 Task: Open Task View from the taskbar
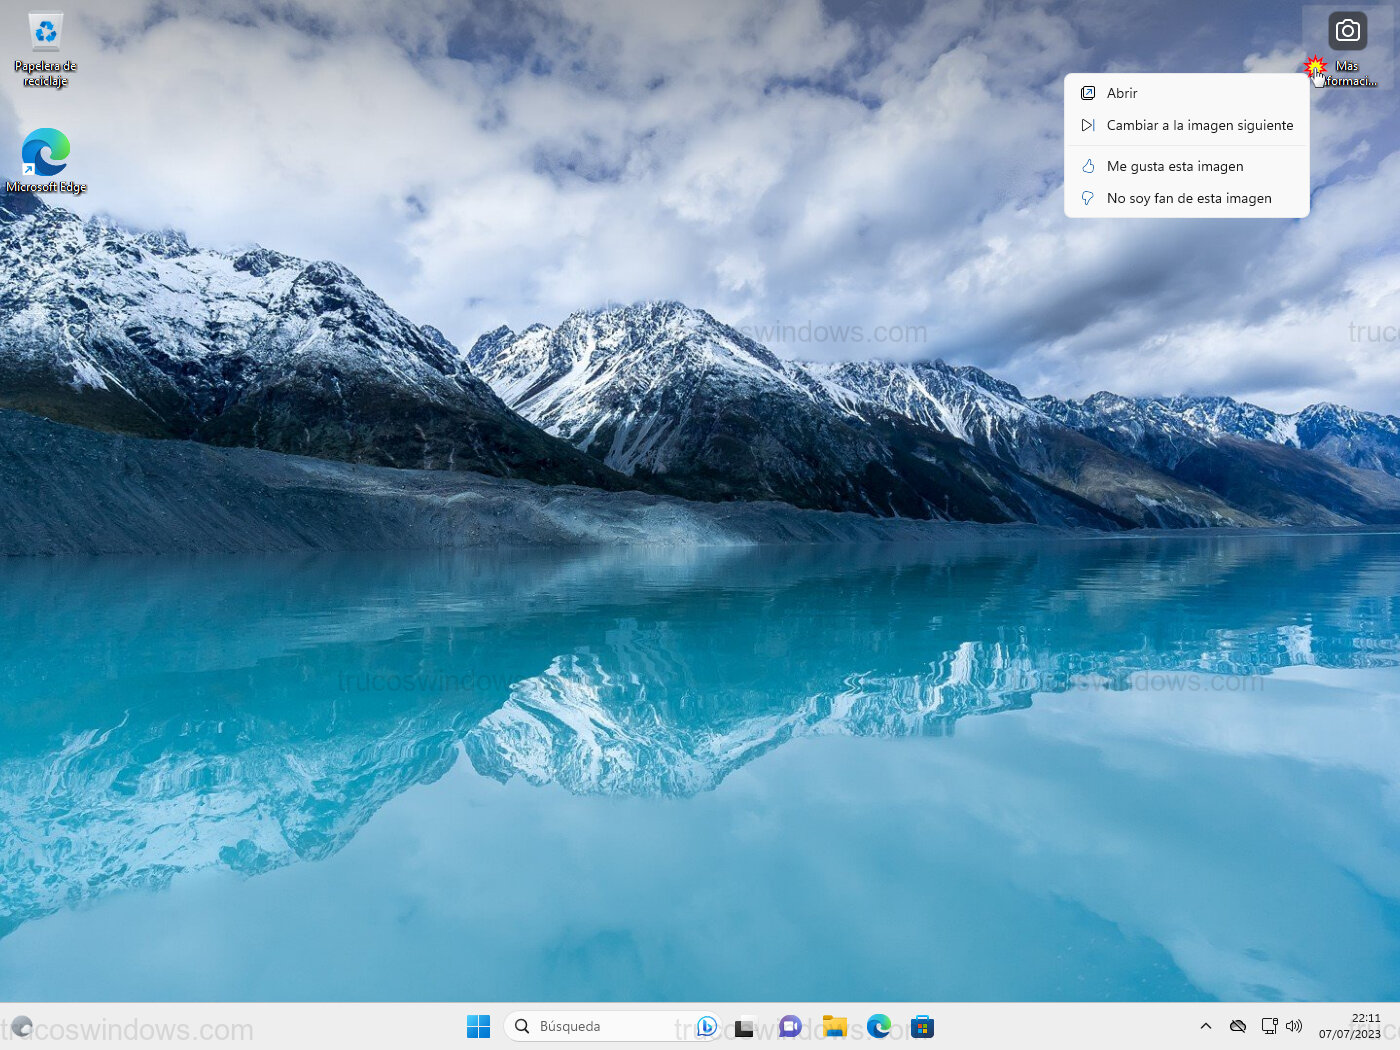click(744, 1027)
